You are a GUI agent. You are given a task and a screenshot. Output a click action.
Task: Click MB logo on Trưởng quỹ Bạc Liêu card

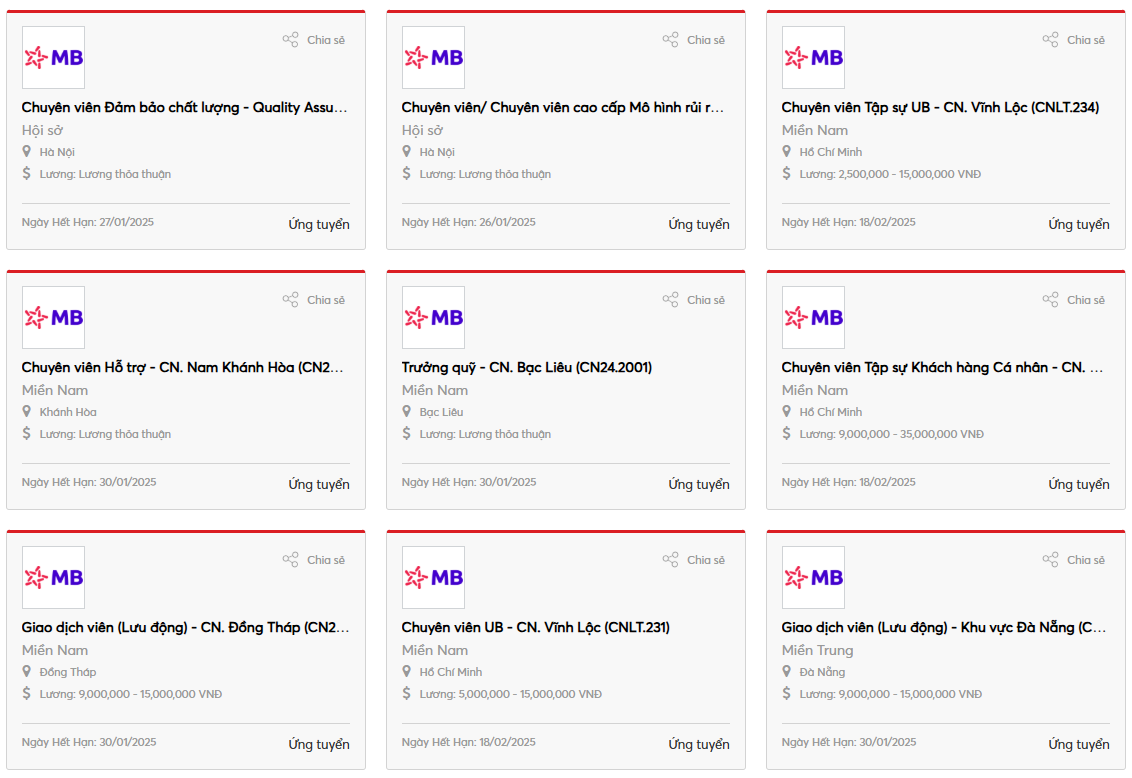433,318
